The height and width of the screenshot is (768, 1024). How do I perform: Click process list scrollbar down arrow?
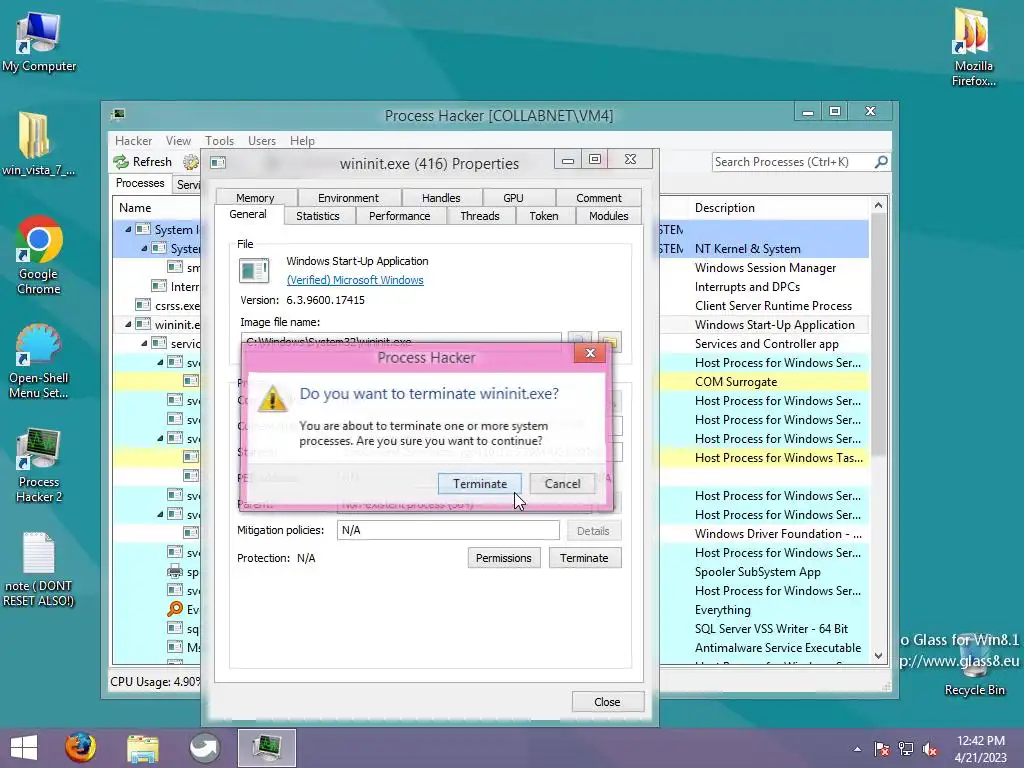(878, 656)
